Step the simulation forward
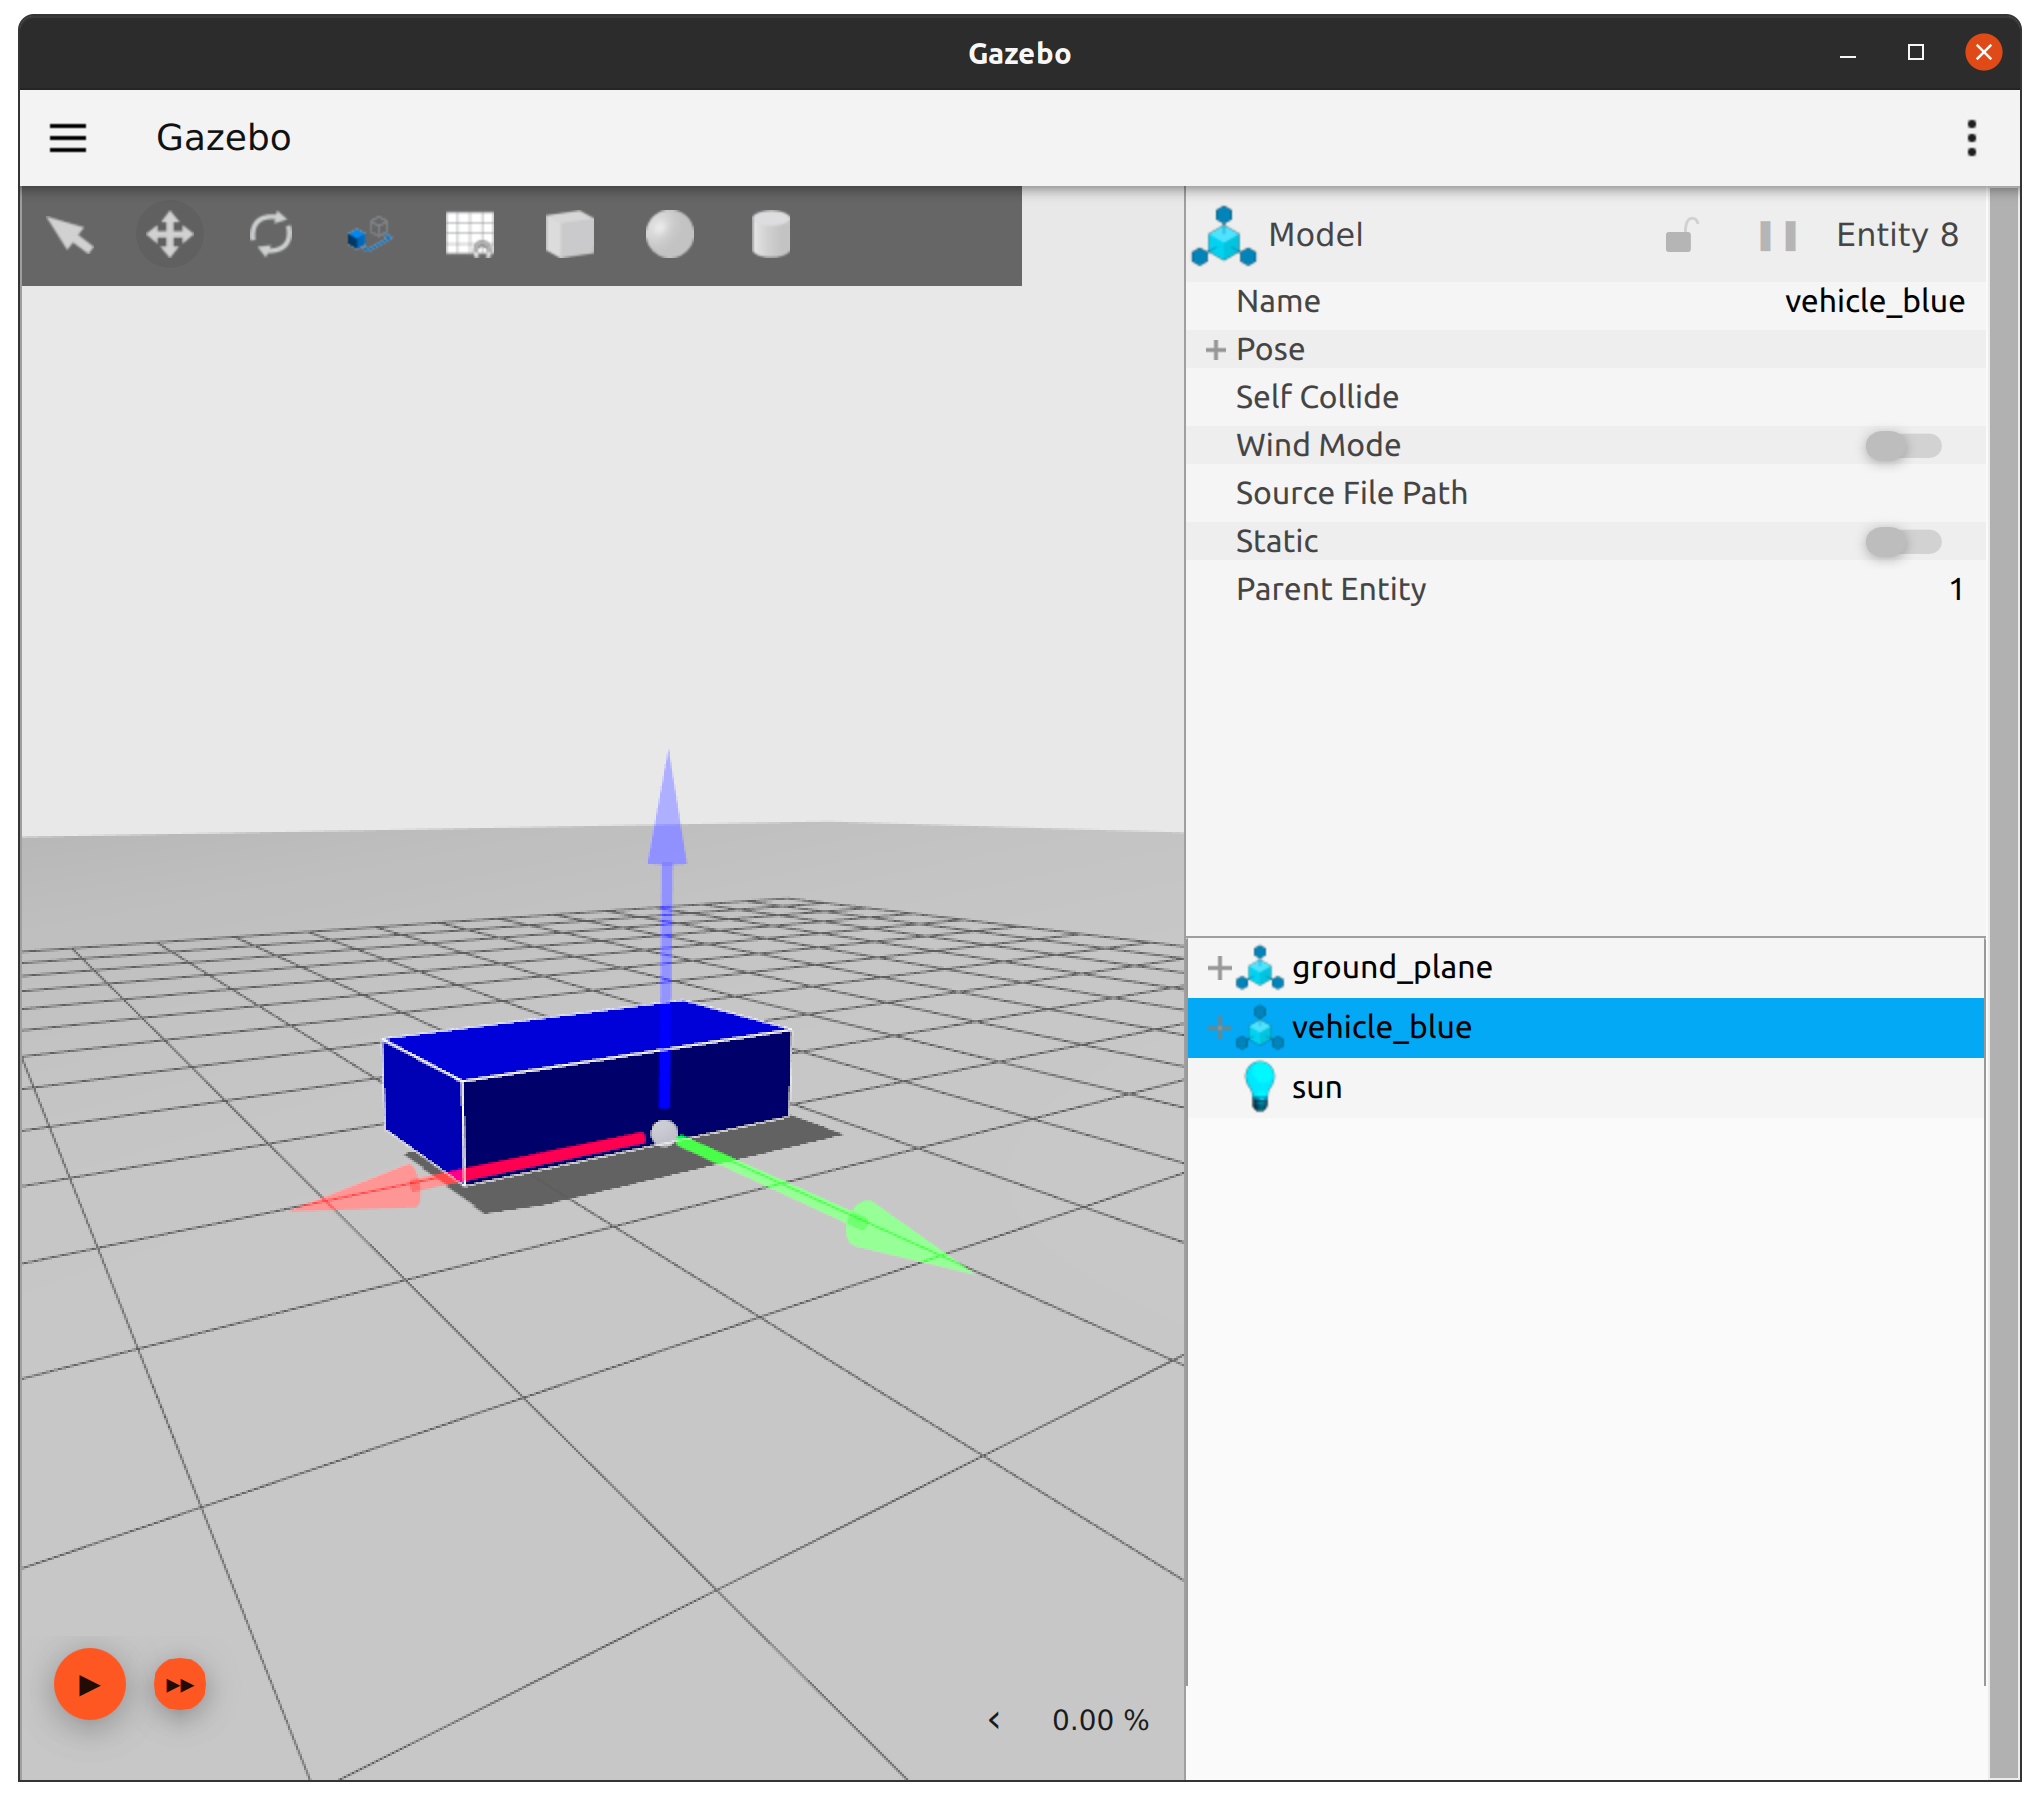 [180, 1685]
